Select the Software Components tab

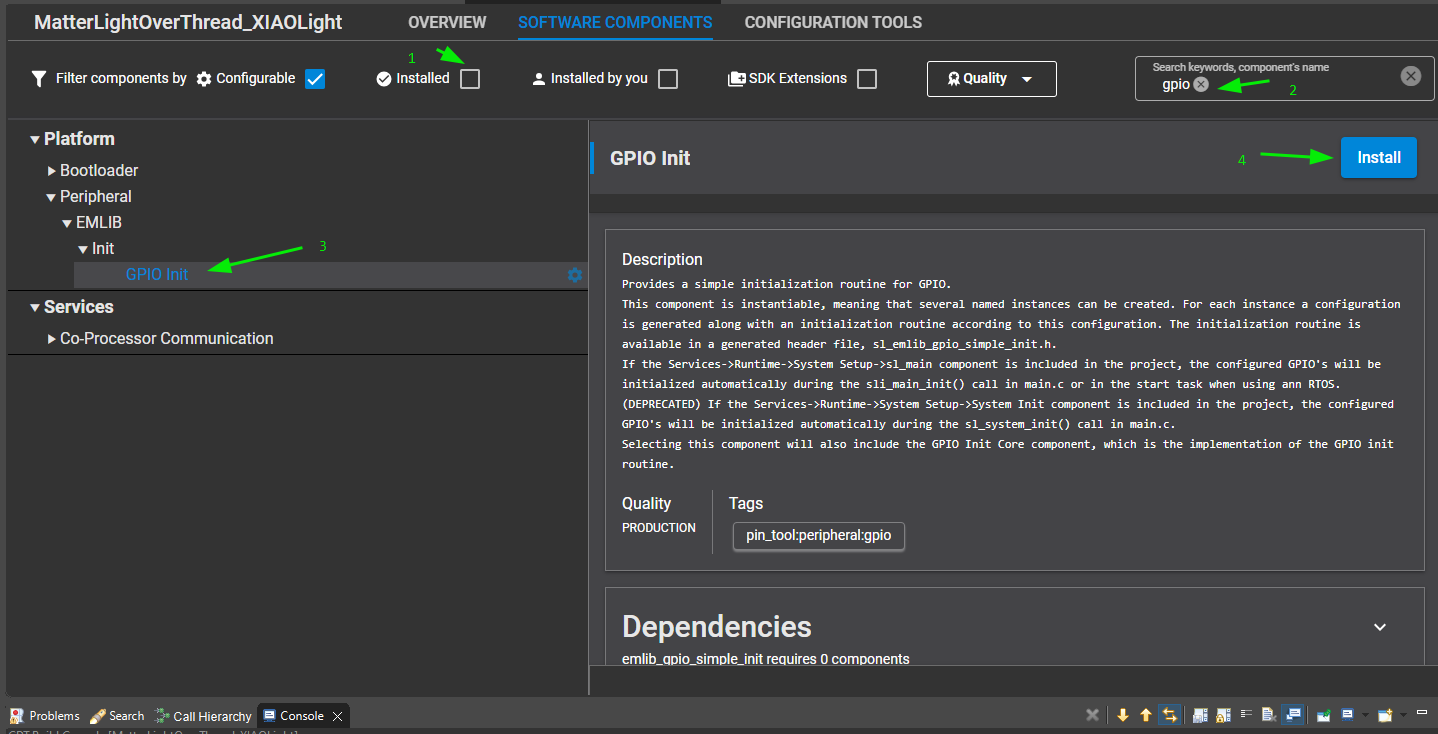[x=615, y=22]
